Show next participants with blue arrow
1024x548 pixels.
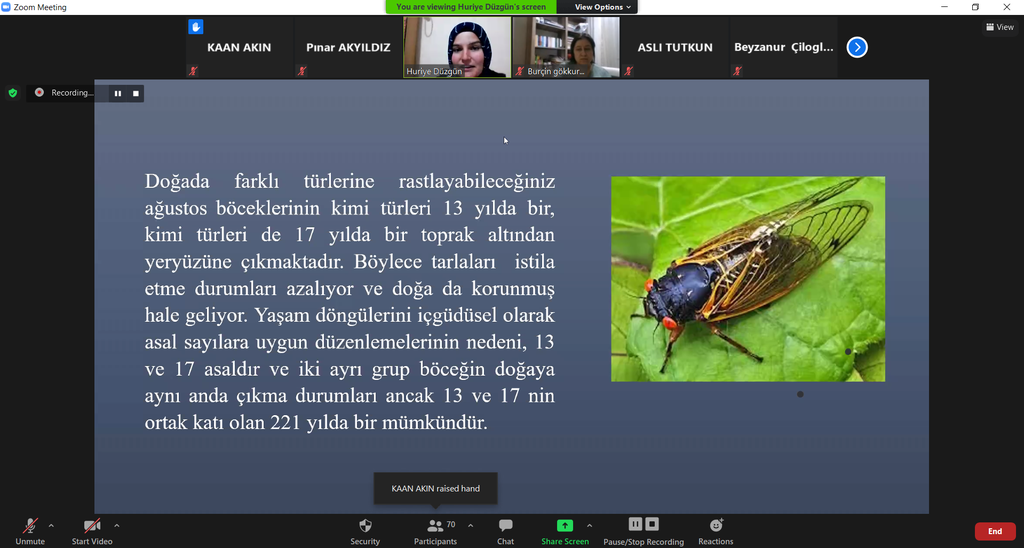(x=857, y=47)
